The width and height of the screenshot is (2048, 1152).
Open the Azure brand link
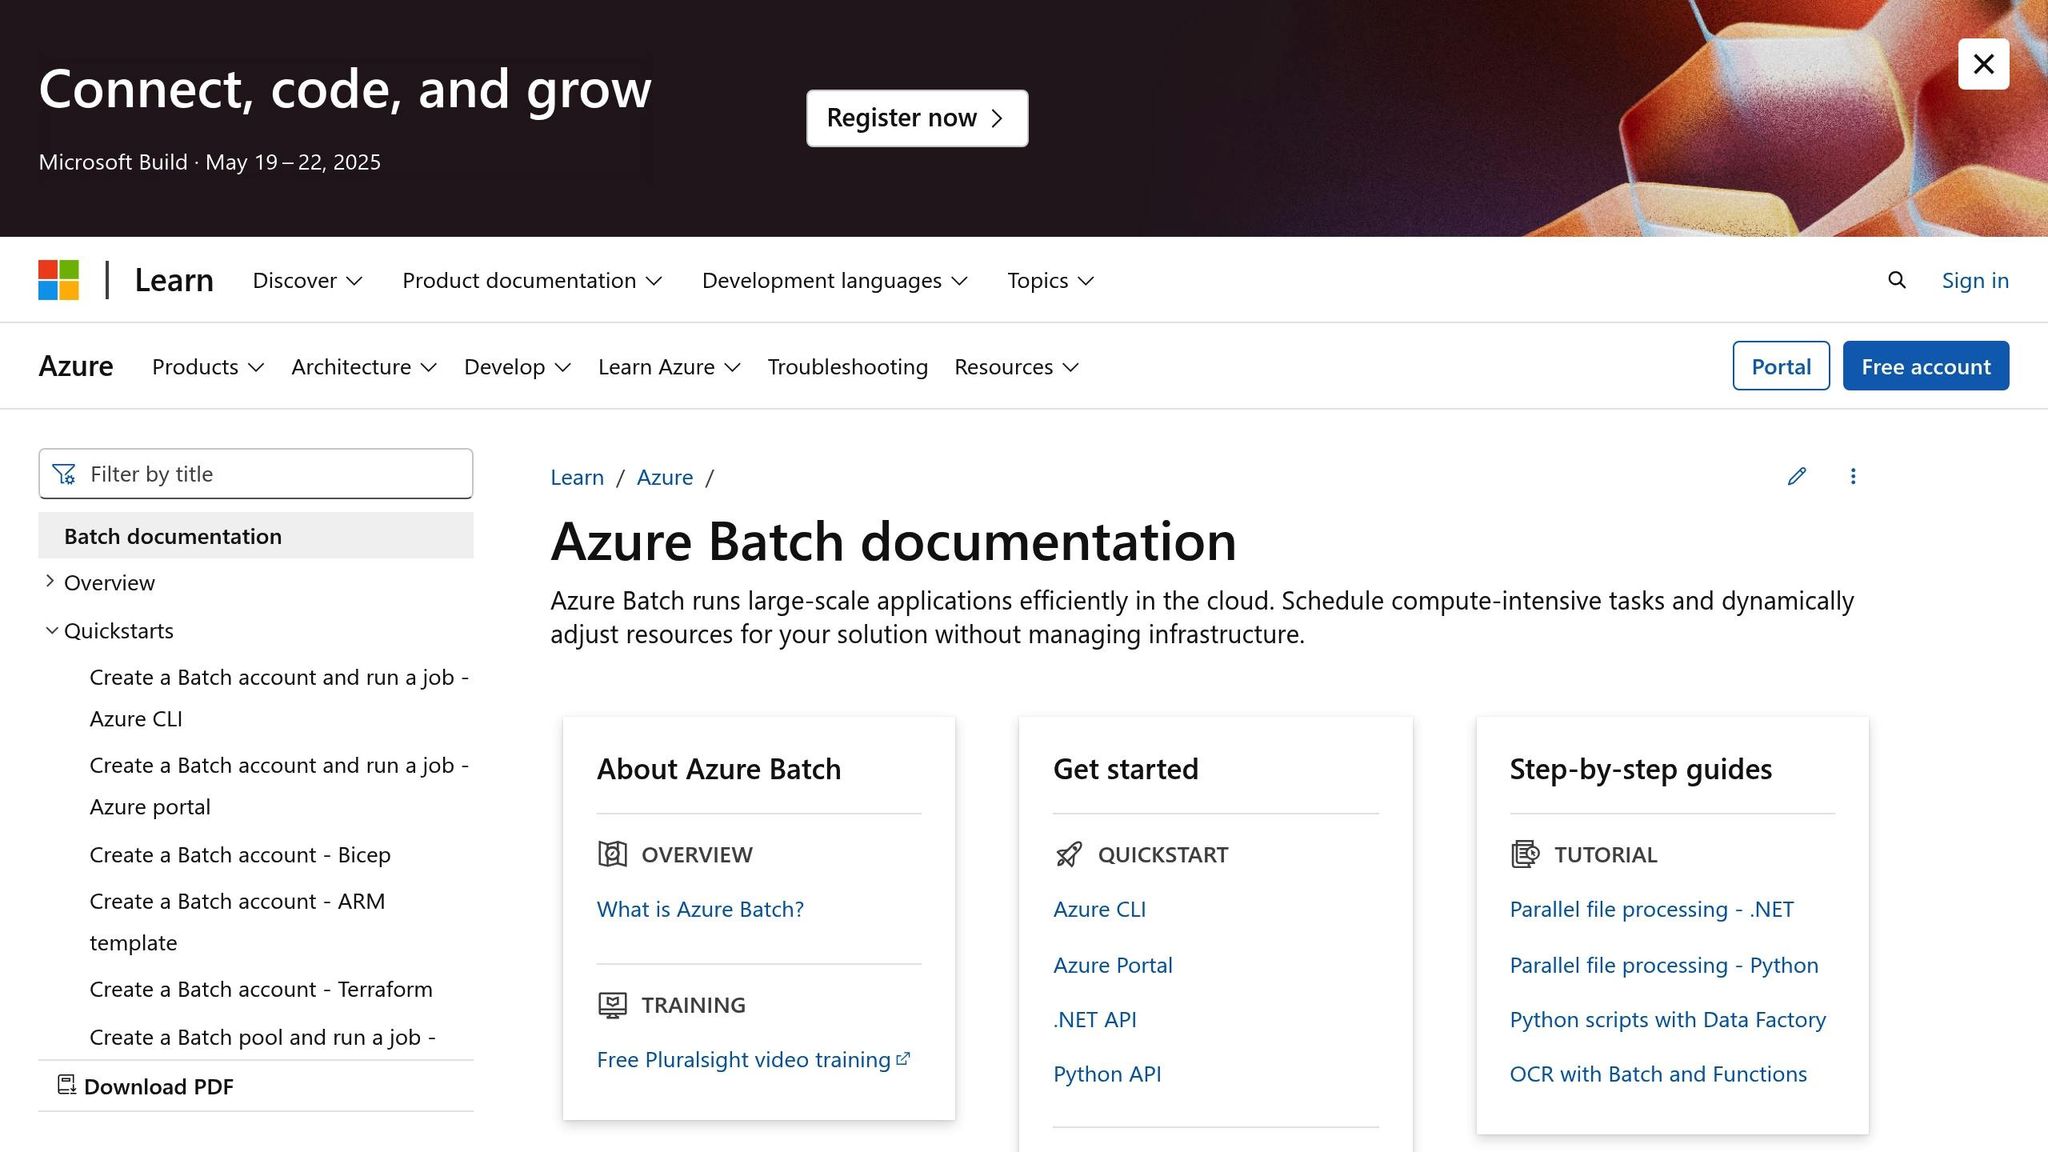click(76, 366)
